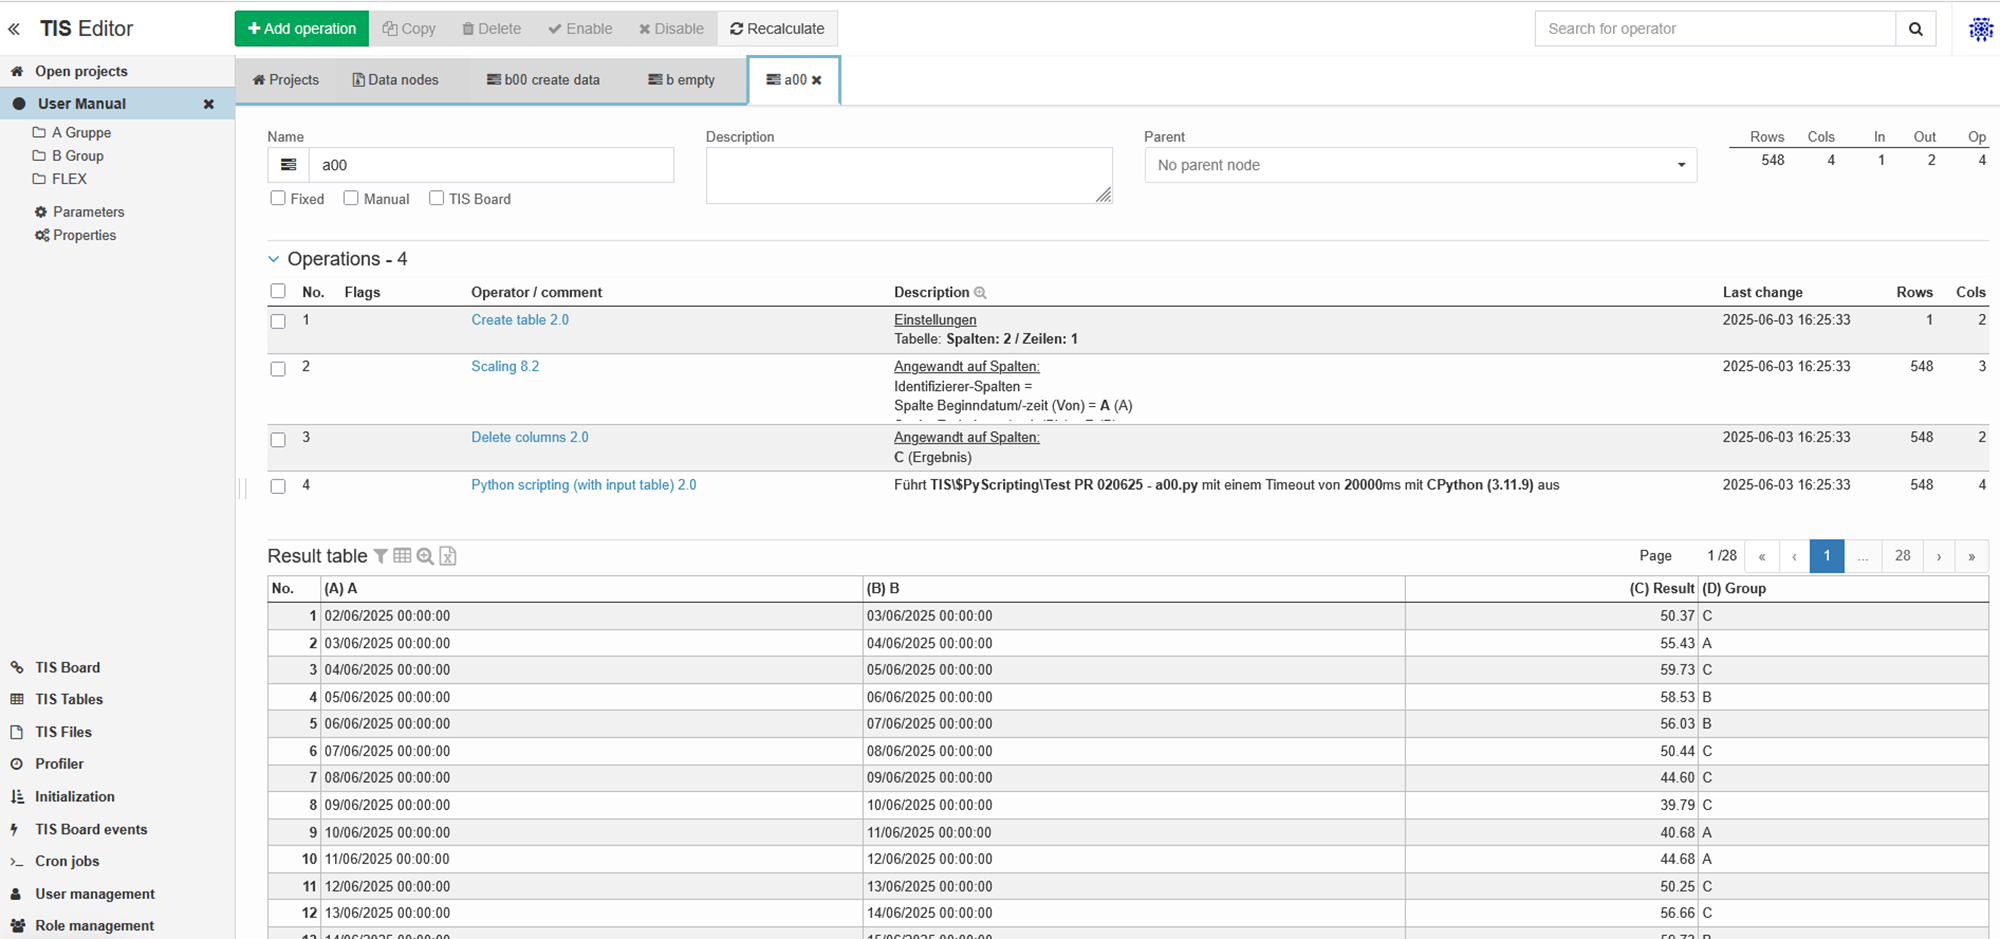Go to previous results page
2000x939 pixels.
(1794, 556)
